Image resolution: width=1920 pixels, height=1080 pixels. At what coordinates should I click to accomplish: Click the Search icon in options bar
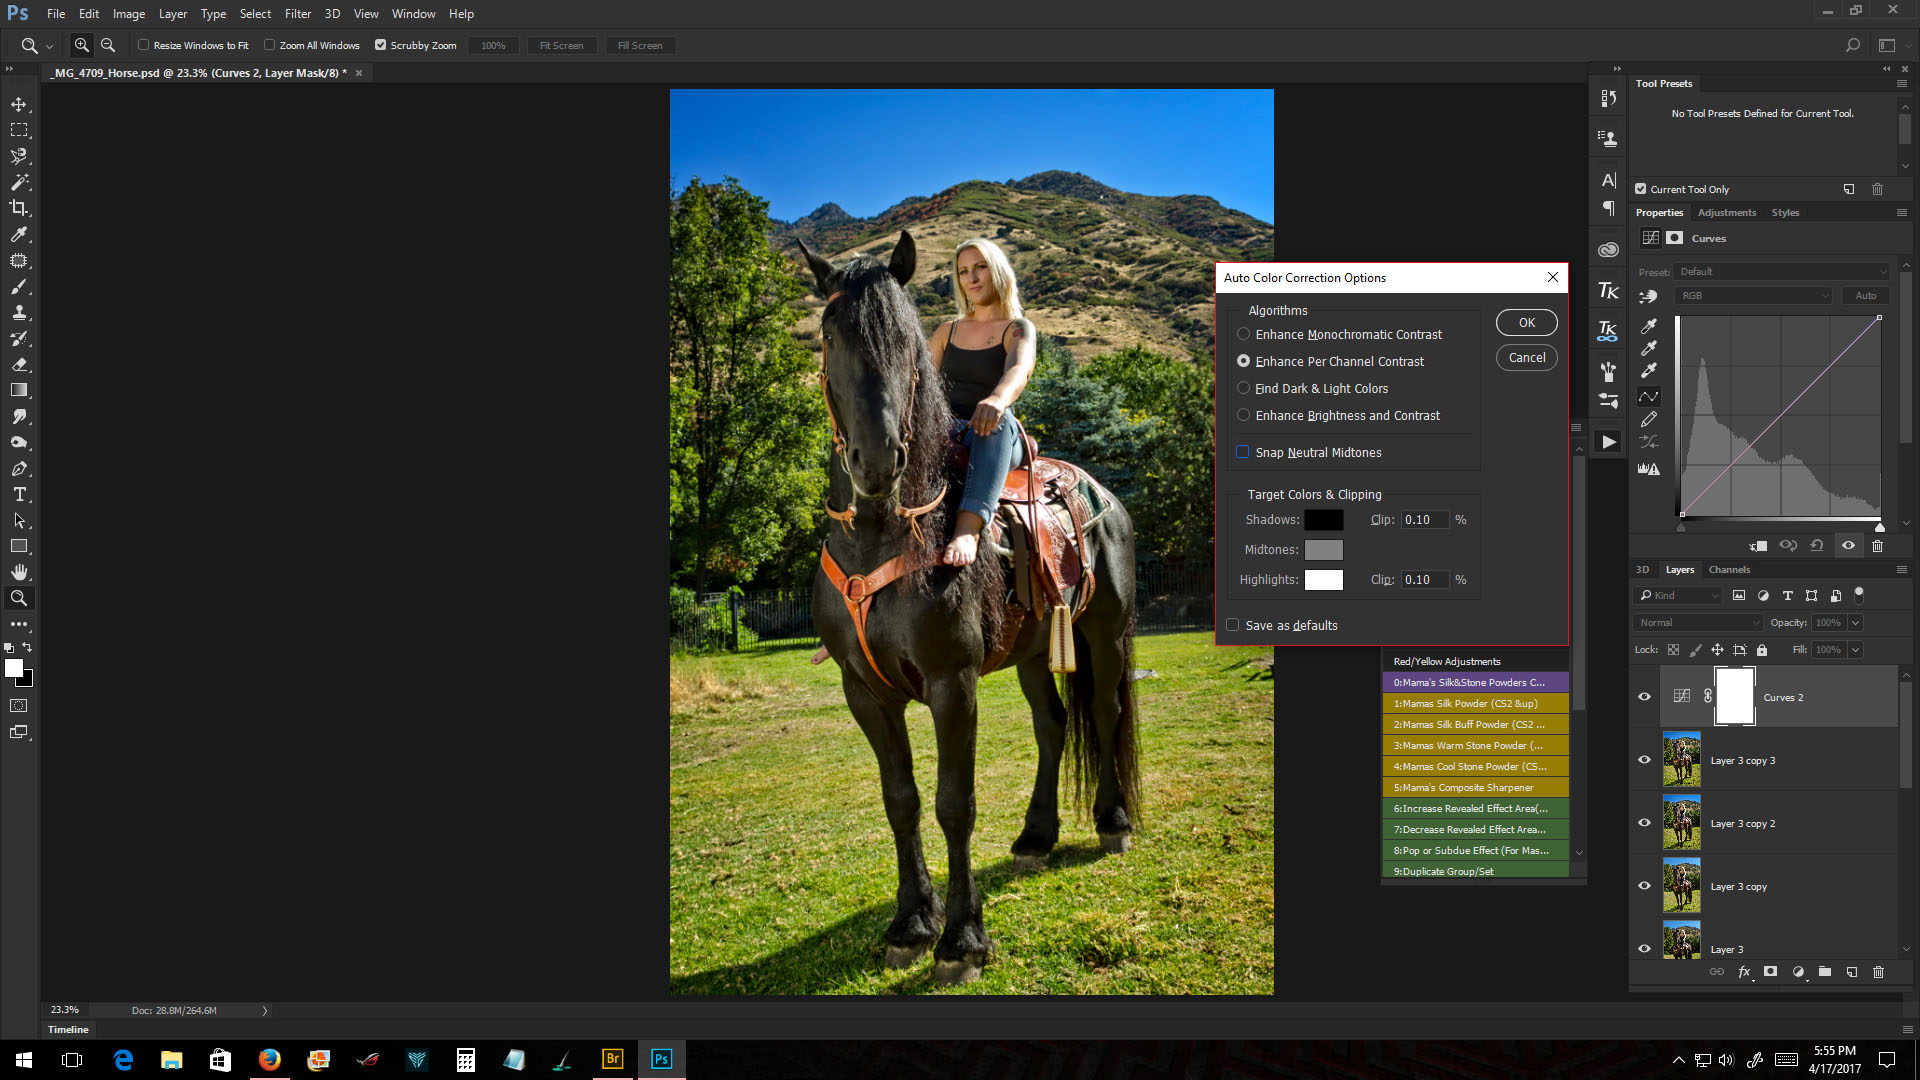coord(1853,45)
